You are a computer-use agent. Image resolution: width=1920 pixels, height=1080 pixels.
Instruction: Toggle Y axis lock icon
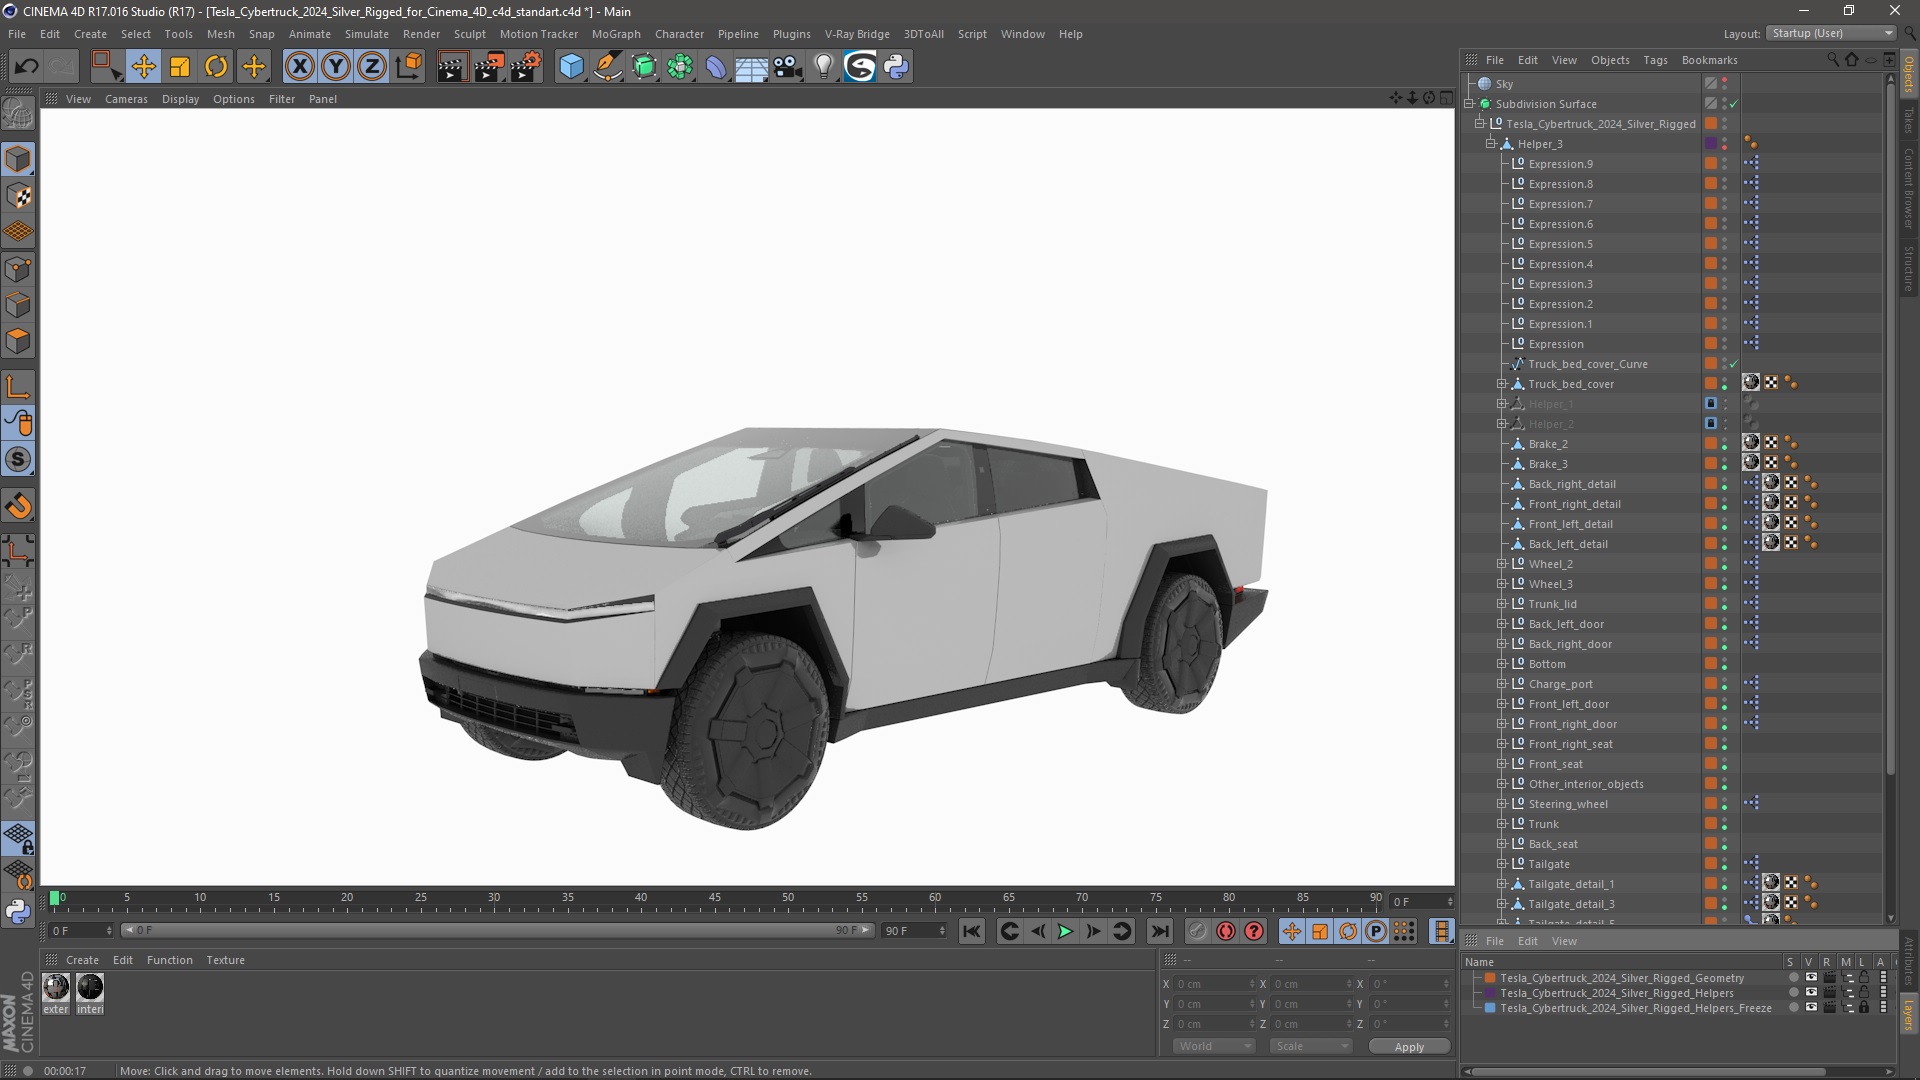coord(336,67)
